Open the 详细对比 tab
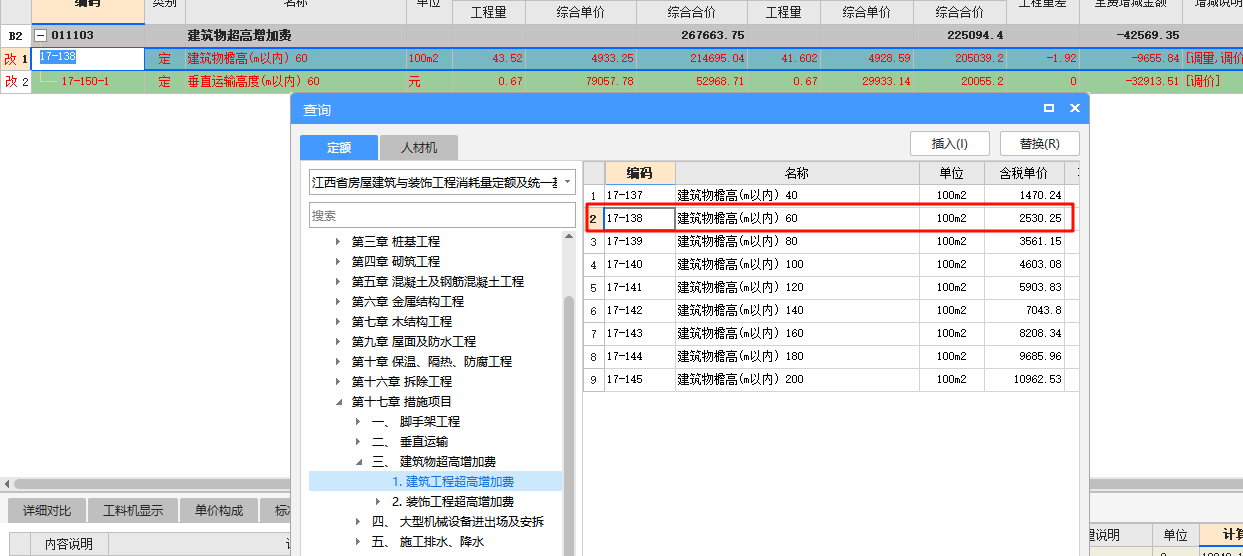The image size is (1243, 556). tap(47, 511)
